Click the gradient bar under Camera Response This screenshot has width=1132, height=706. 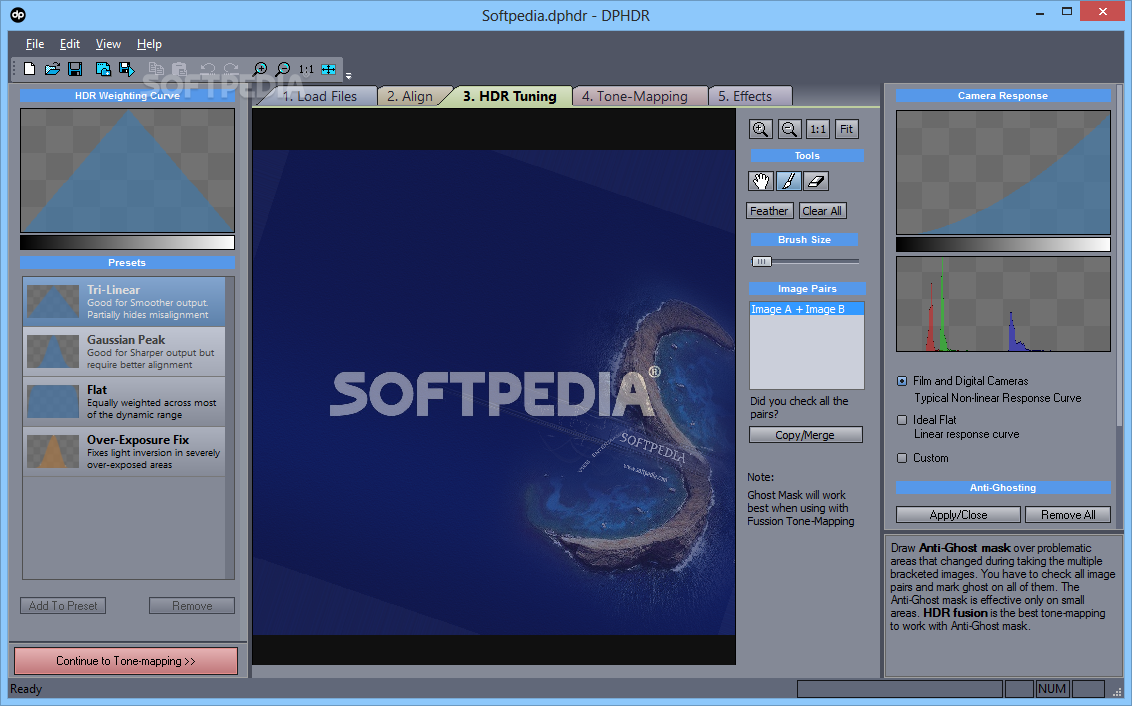1003,245
